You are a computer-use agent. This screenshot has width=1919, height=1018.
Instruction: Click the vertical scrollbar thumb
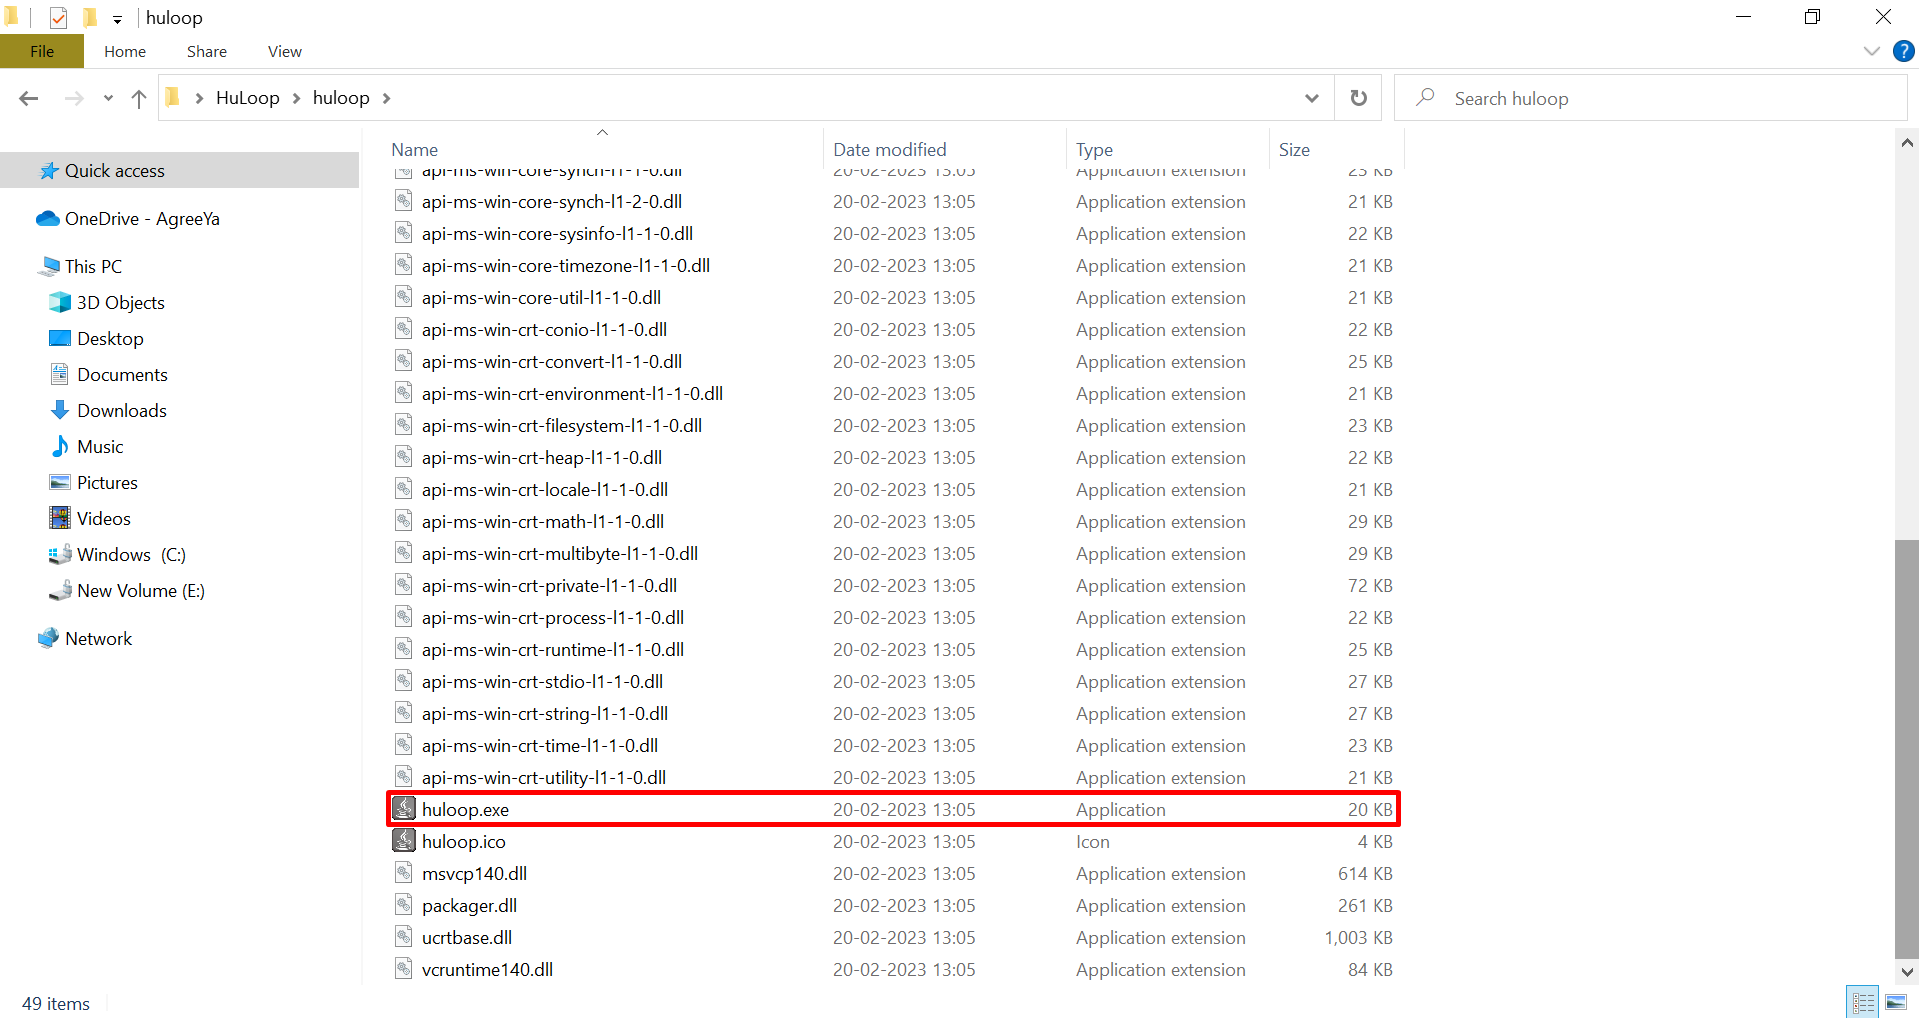1906,748
